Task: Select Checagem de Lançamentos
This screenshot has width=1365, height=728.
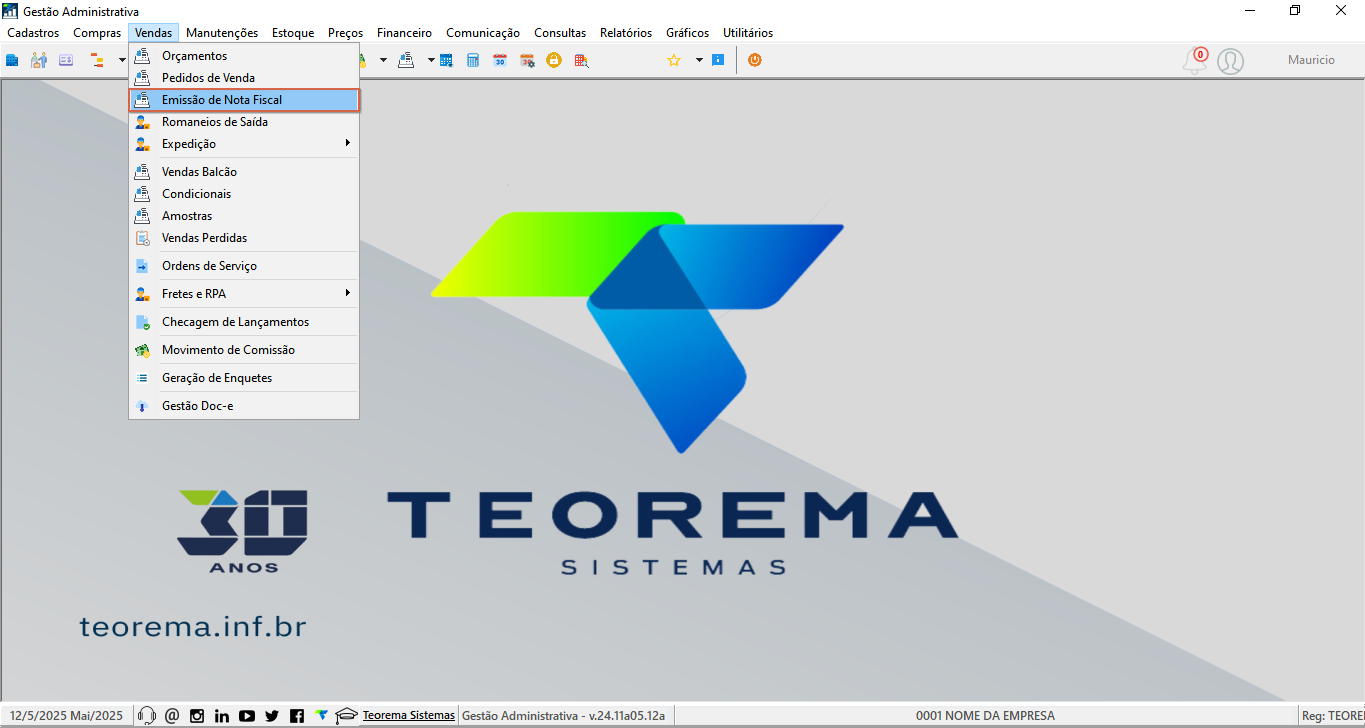Action: pos(244,322)
